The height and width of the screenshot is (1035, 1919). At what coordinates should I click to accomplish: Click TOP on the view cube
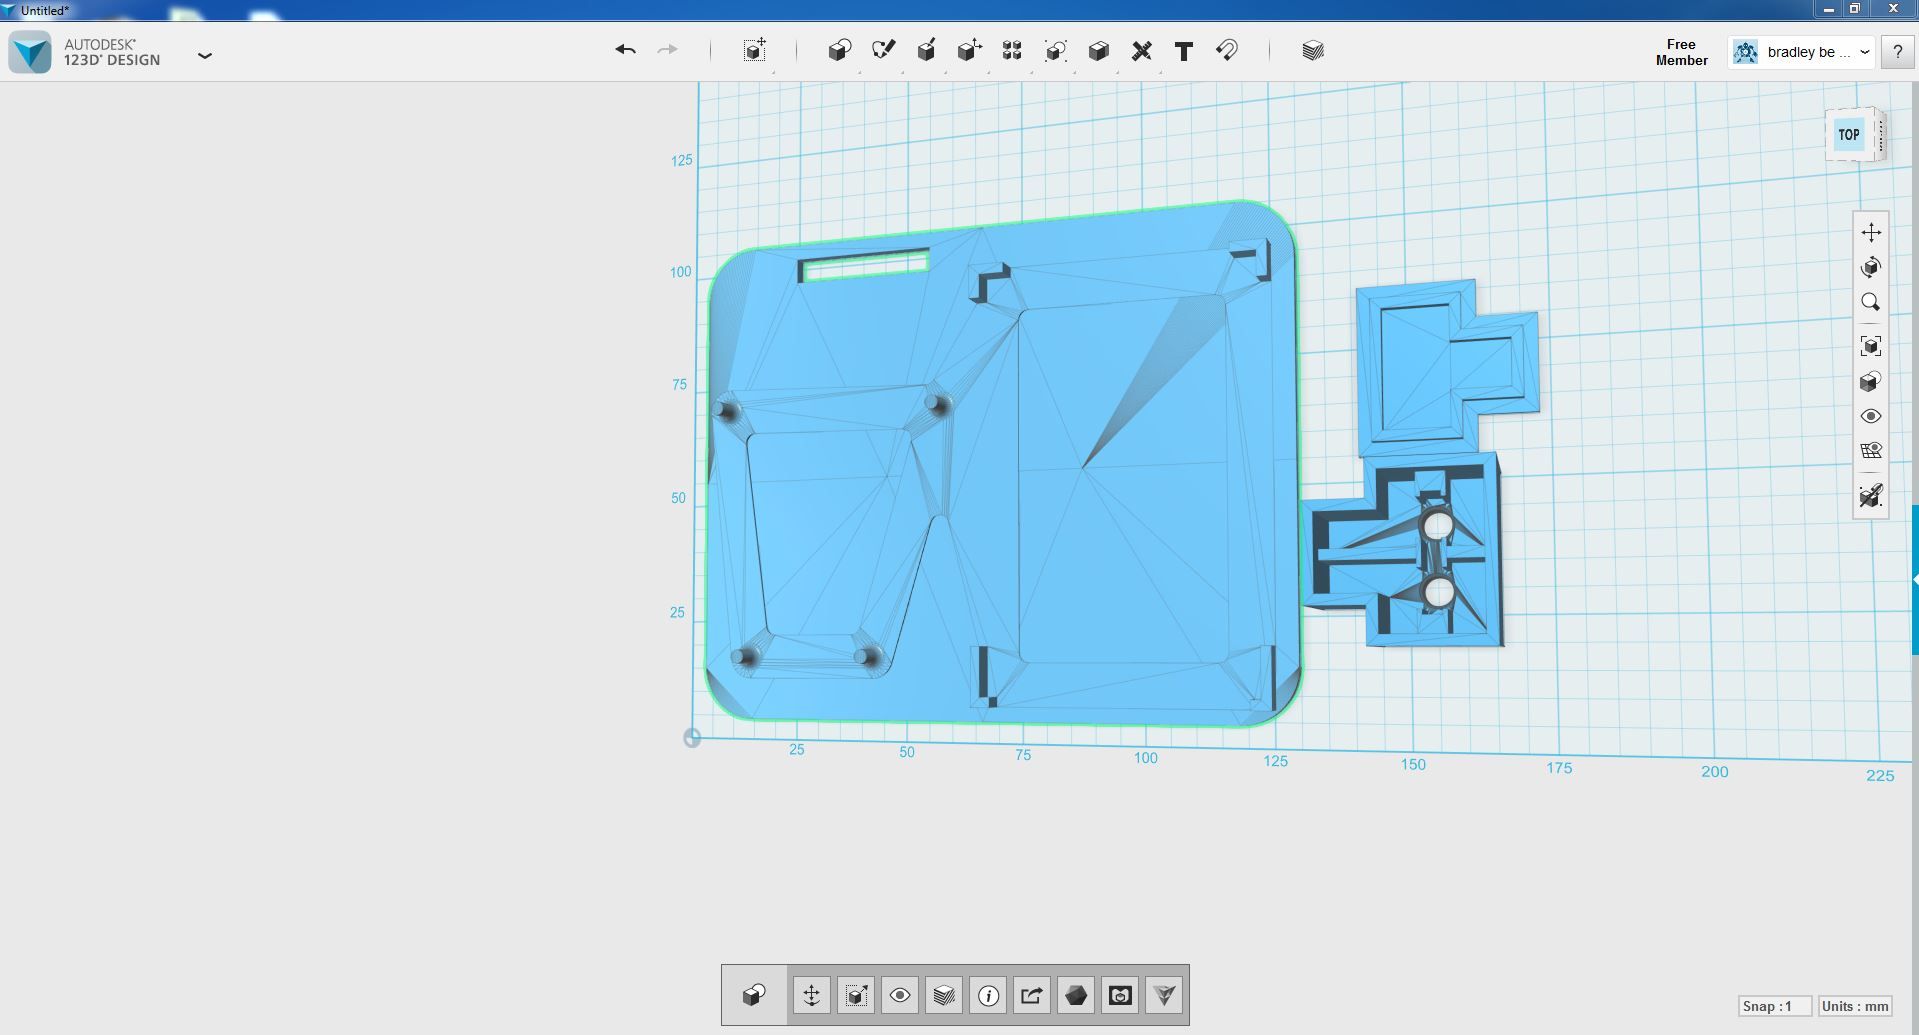coord(1848,134)
